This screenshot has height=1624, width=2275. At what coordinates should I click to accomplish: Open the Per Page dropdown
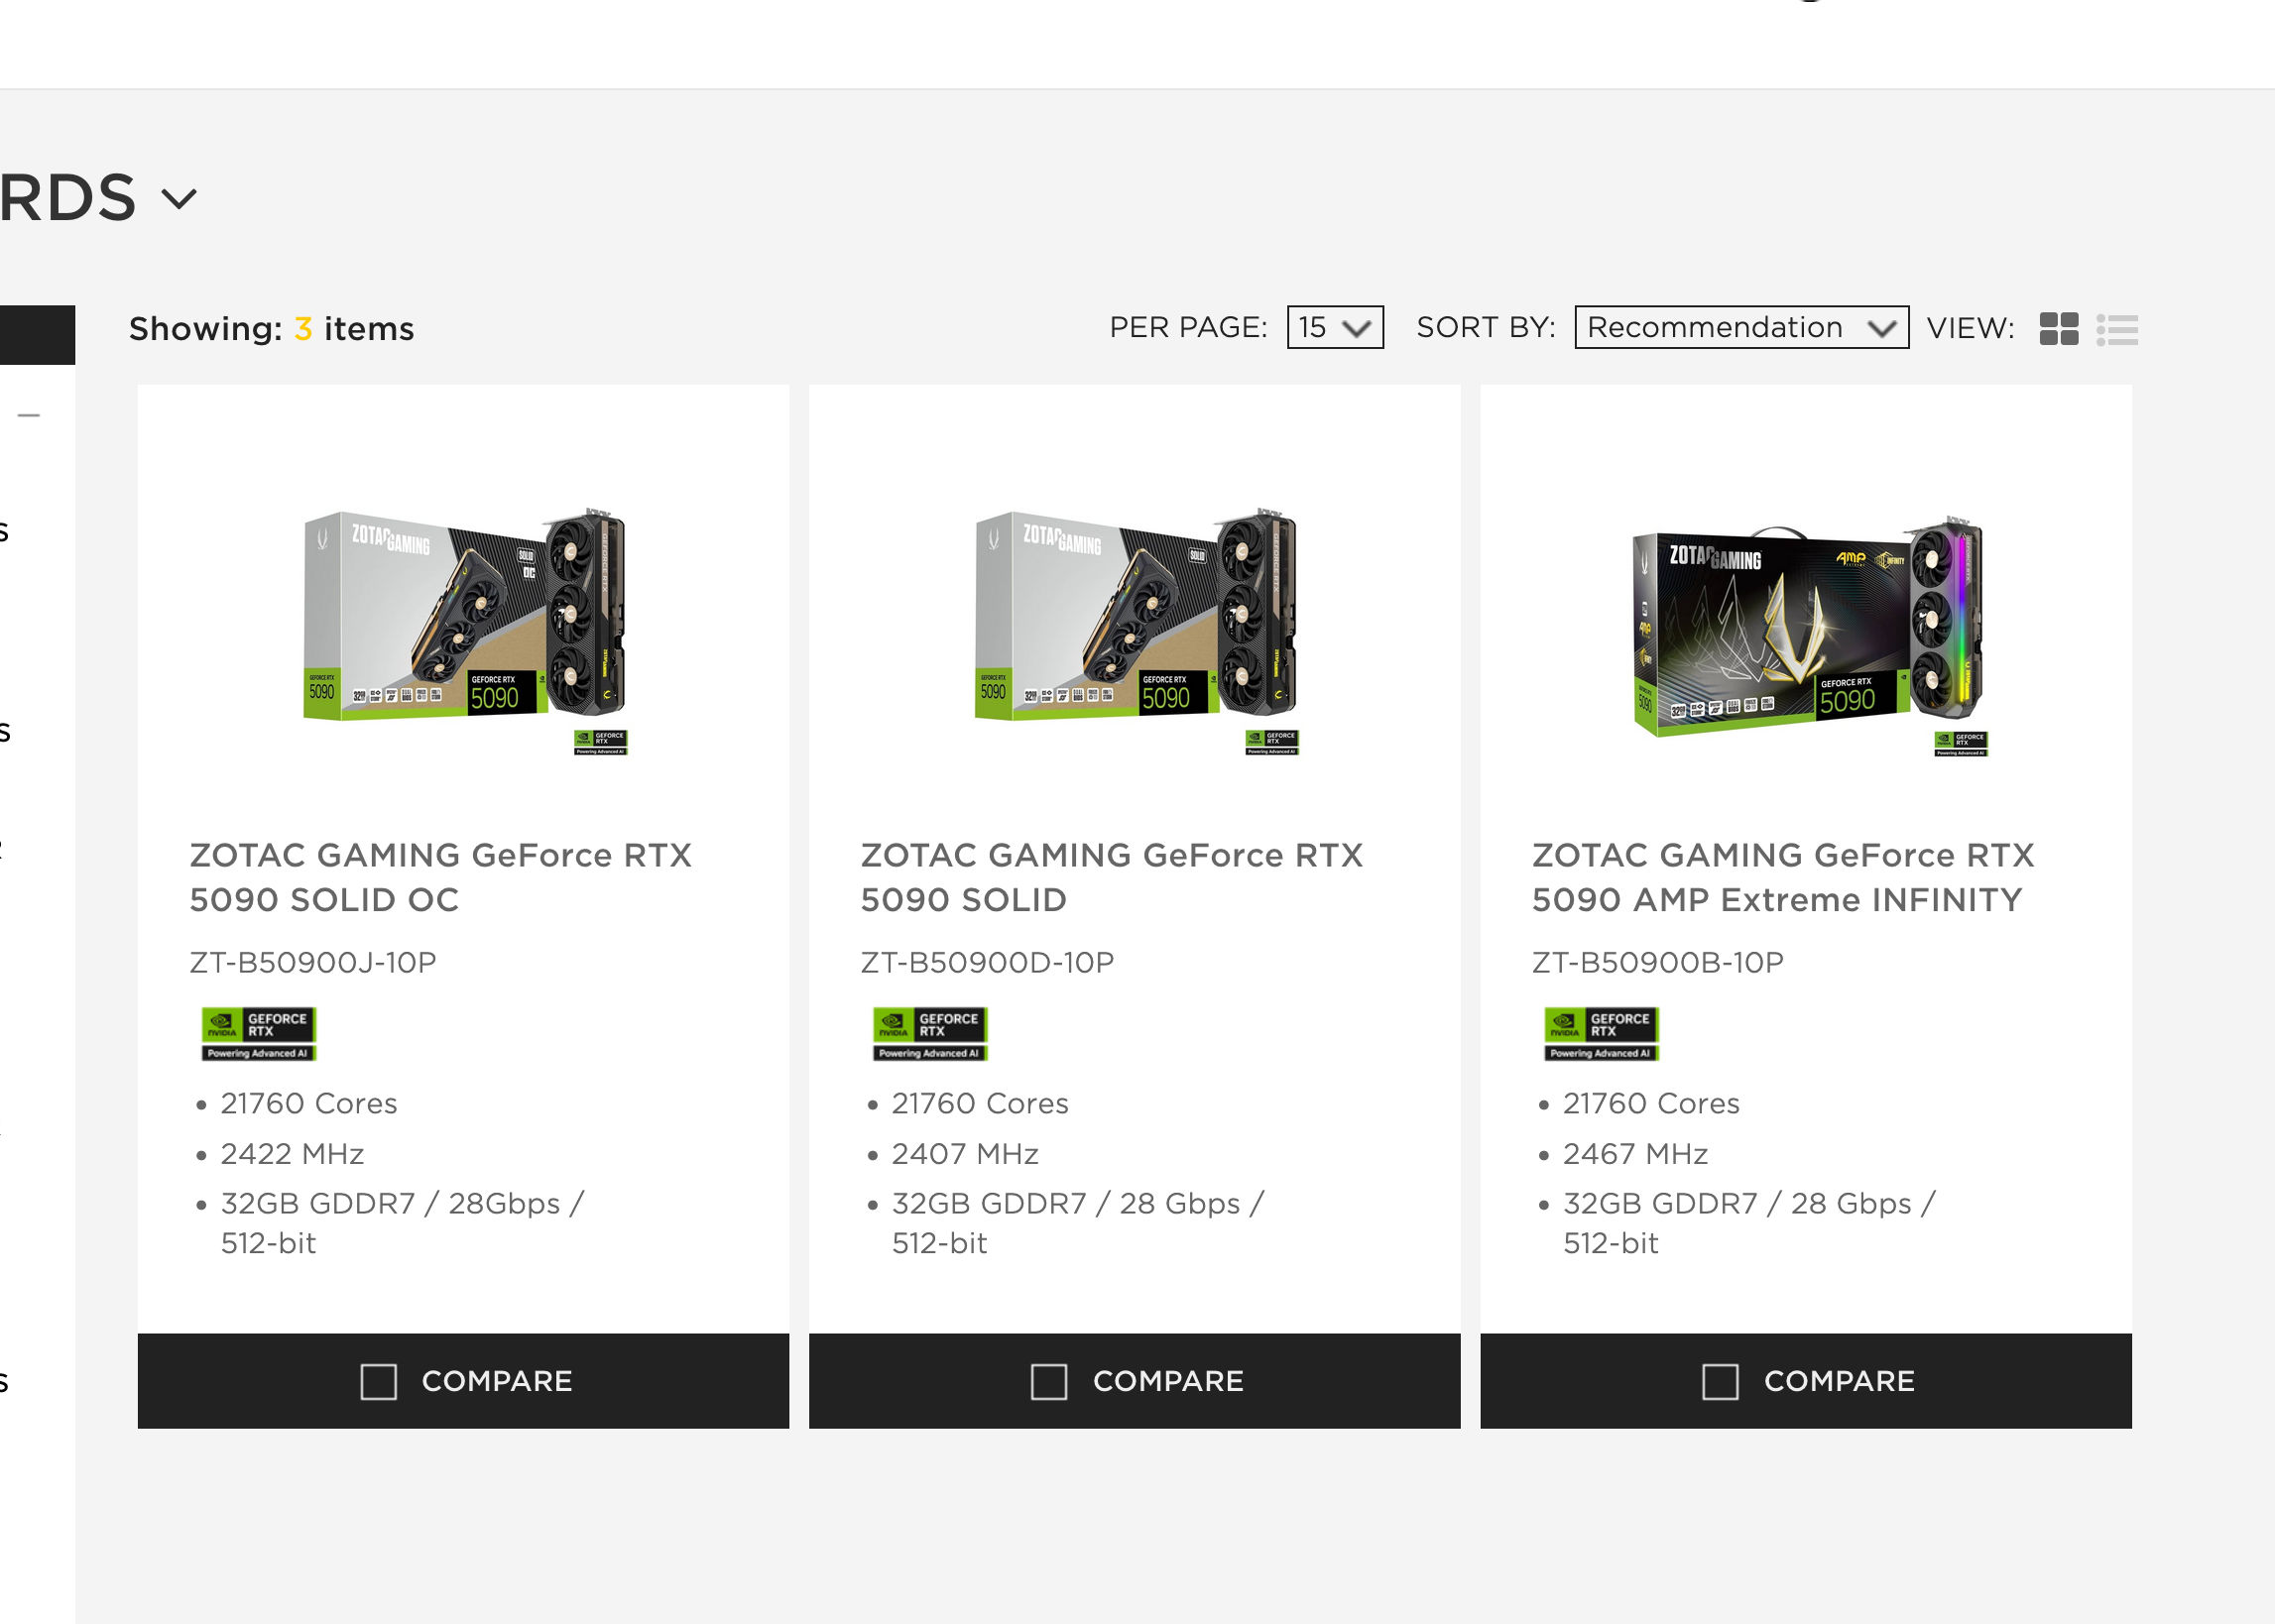click(x=1335, y=327)
